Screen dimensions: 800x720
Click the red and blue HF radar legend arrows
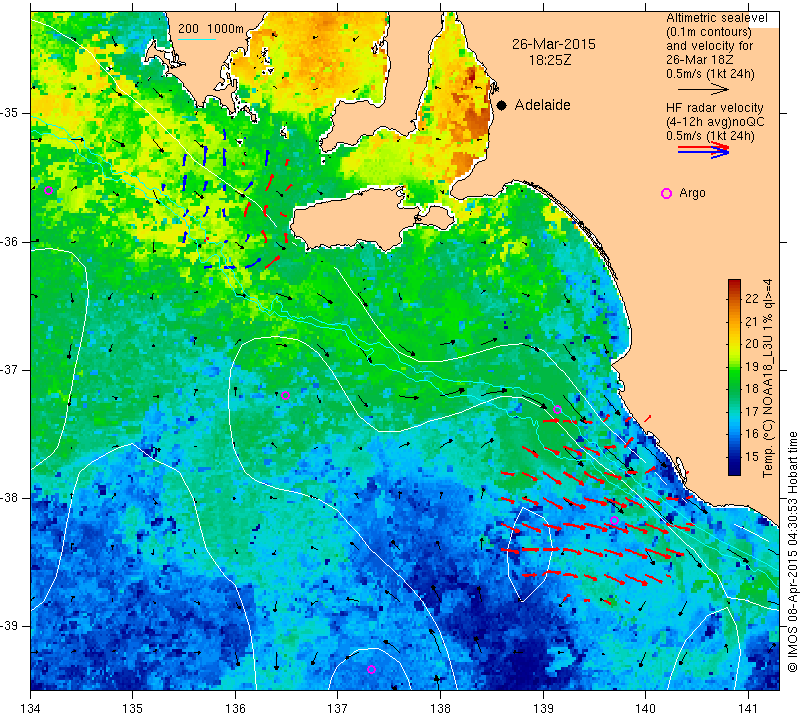703,150
